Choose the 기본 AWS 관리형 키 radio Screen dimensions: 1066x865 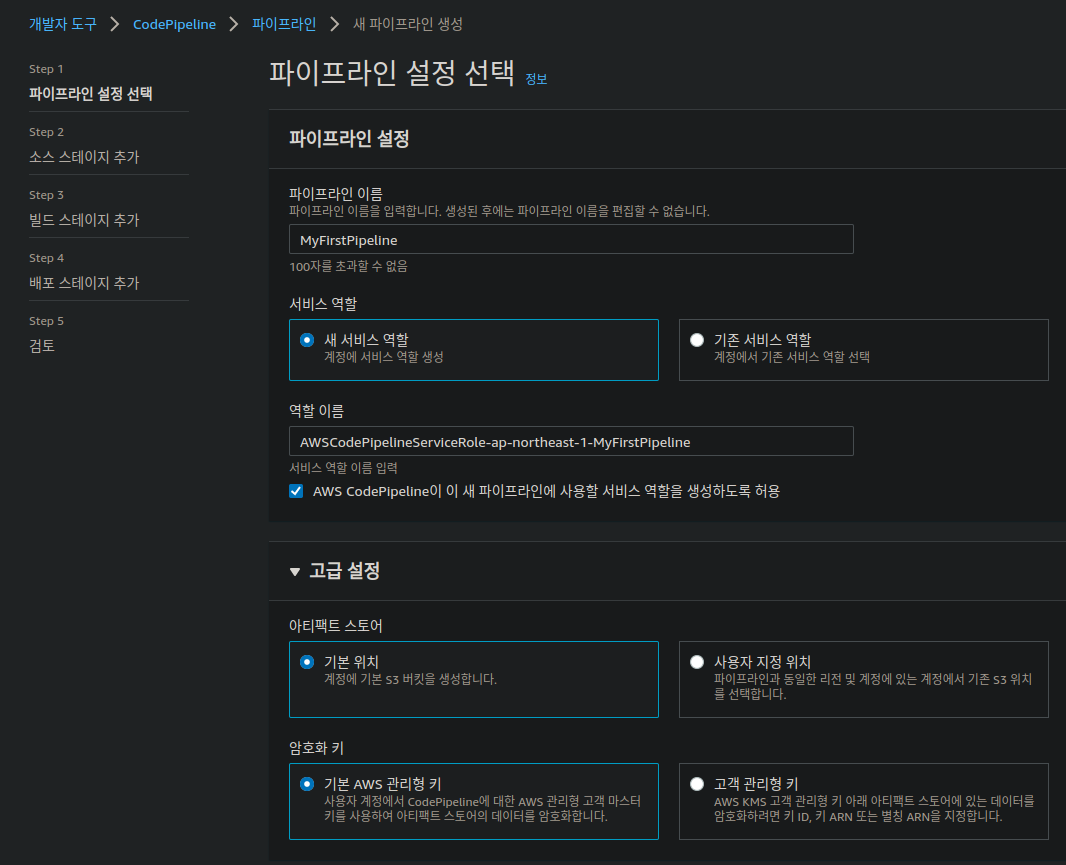[x=307, y=784]
